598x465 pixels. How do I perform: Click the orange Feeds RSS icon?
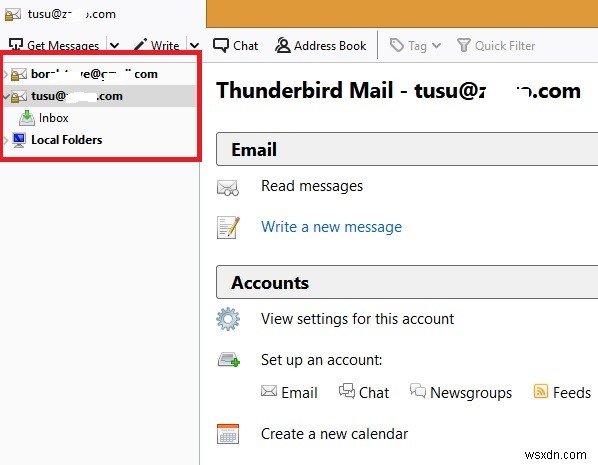click(540, 391)
